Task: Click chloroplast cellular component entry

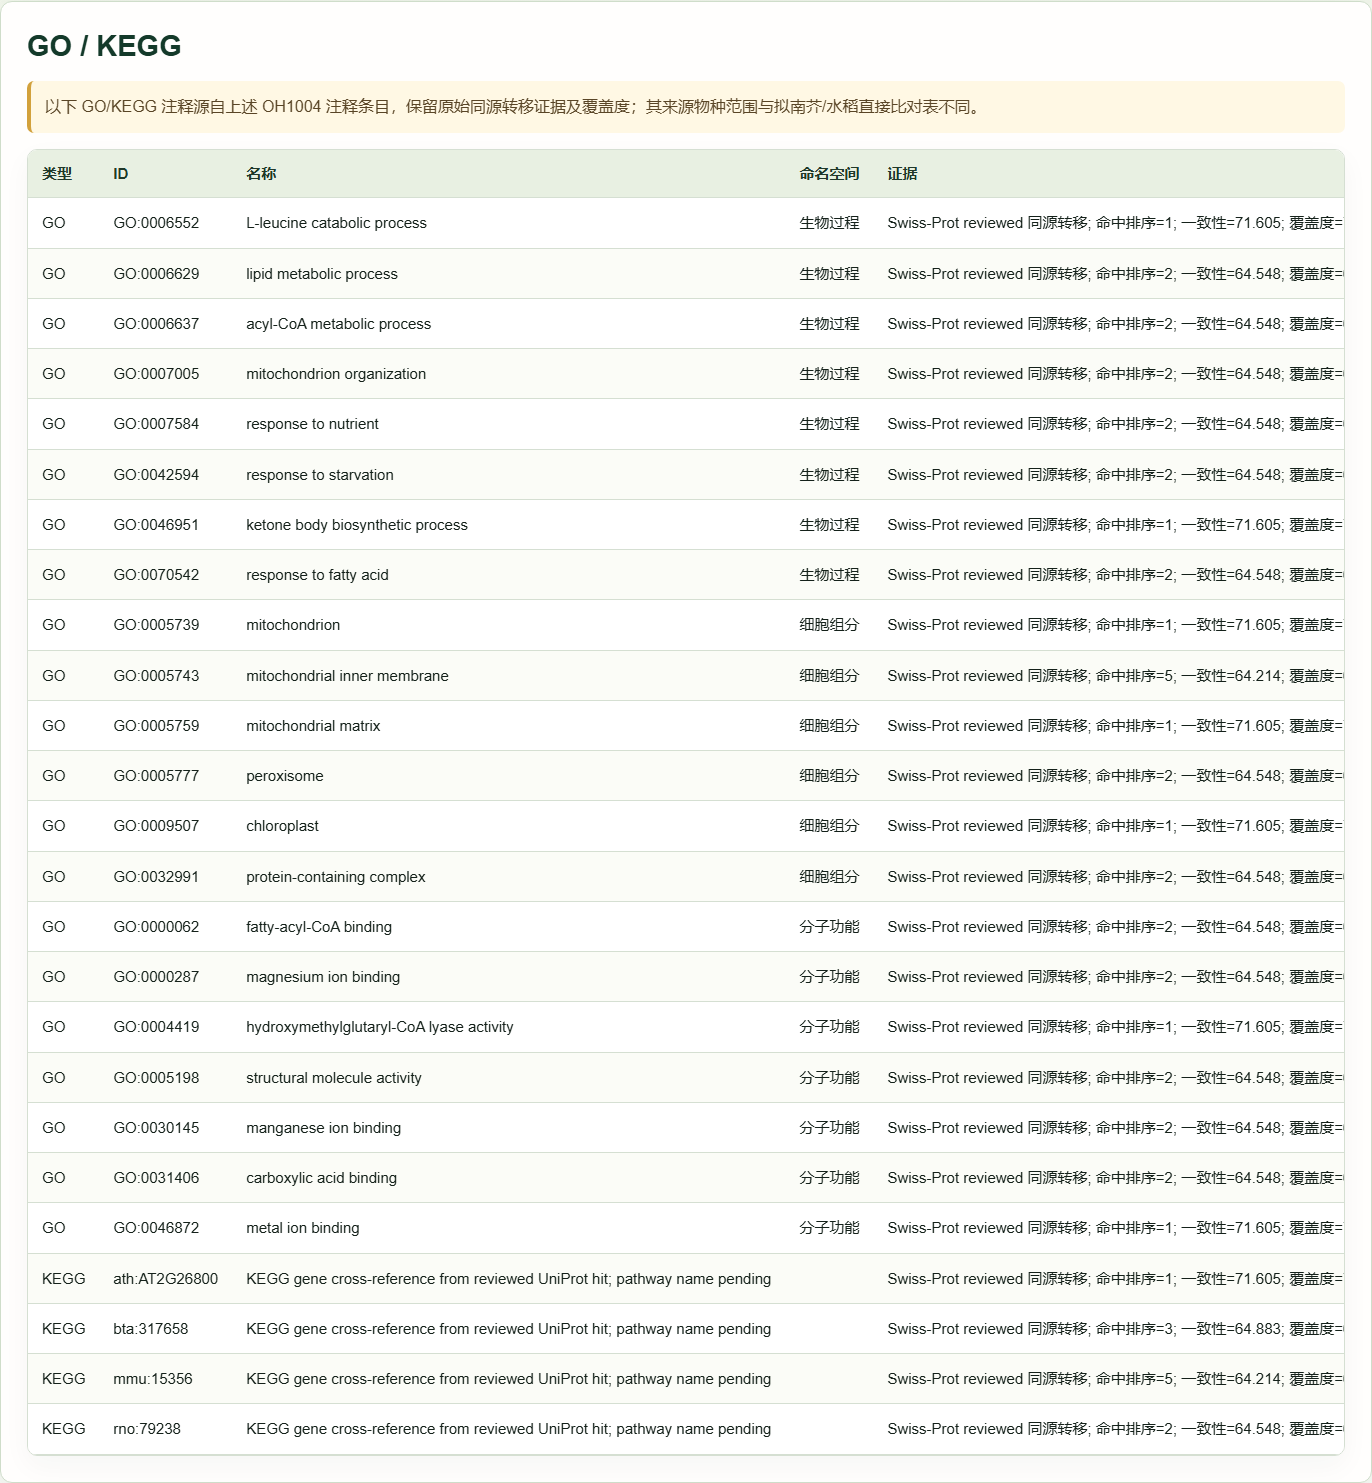Action: (x=282, y=826)
